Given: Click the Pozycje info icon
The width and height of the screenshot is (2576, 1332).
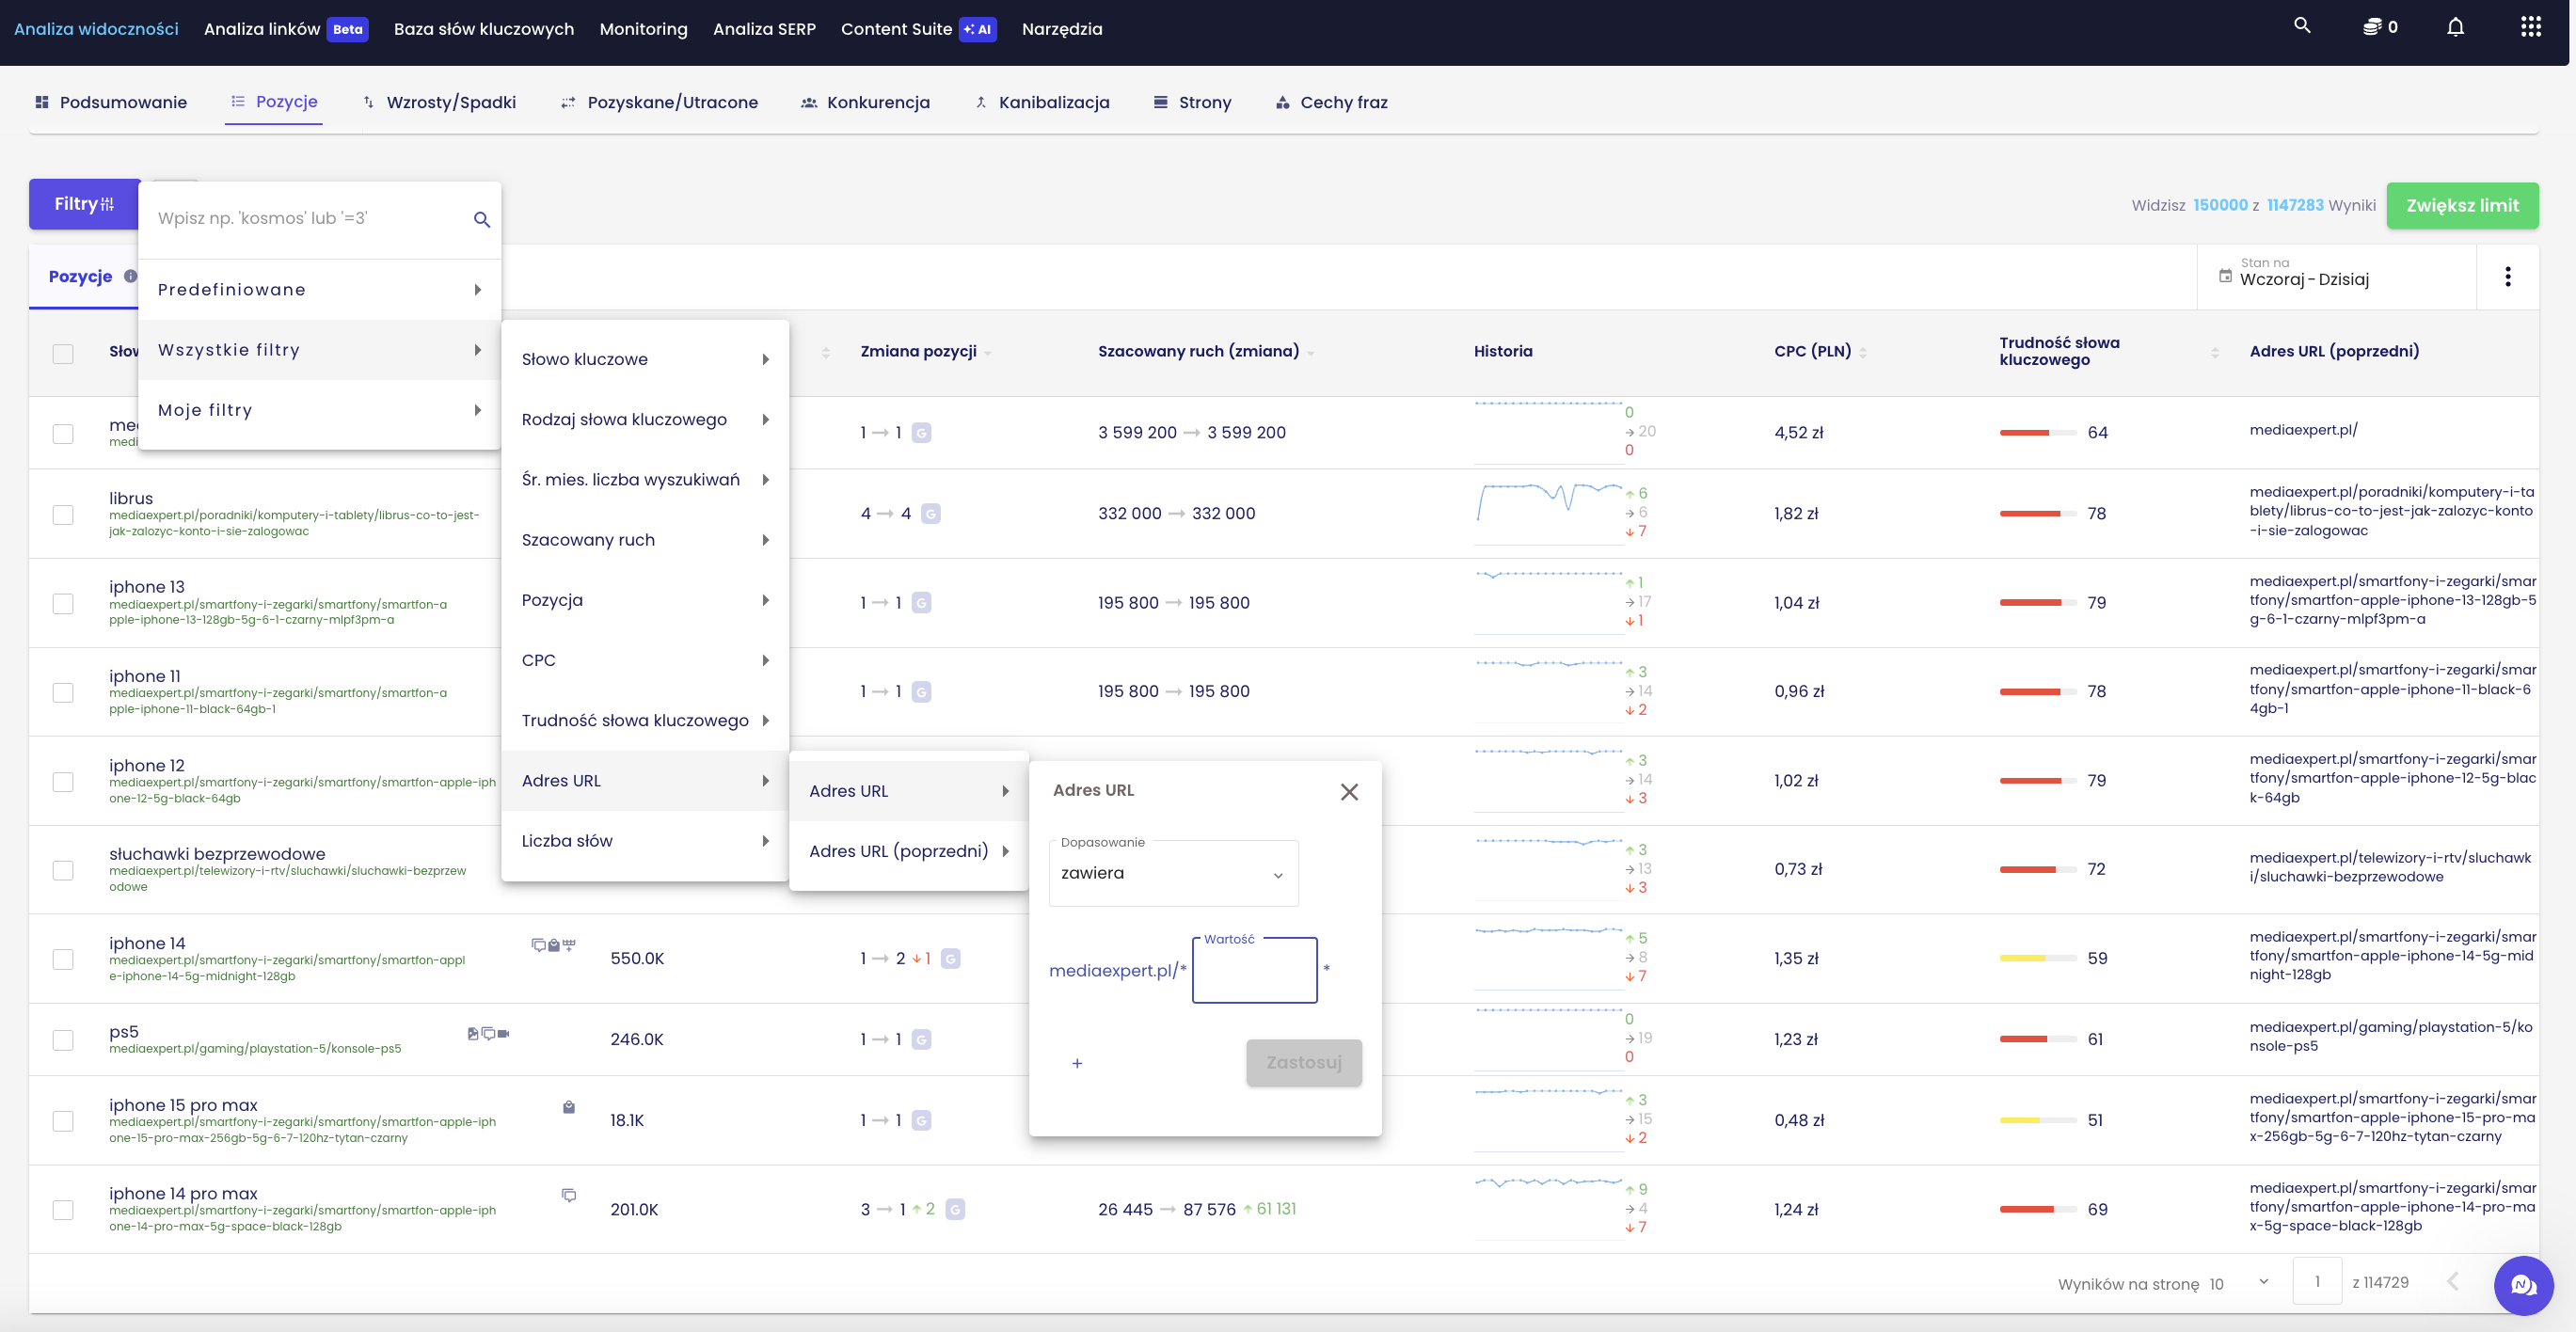Looking at the screenshot, I should pyautogui.click(x=130, y=277).
